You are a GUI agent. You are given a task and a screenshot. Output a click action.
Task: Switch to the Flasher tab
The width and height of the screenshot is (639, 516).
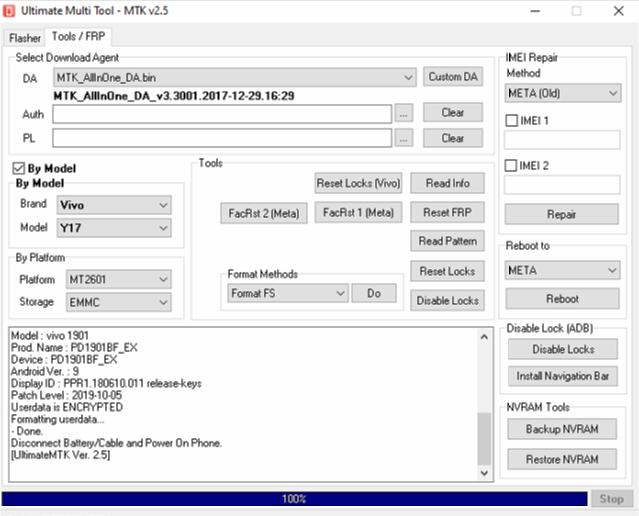24,38
